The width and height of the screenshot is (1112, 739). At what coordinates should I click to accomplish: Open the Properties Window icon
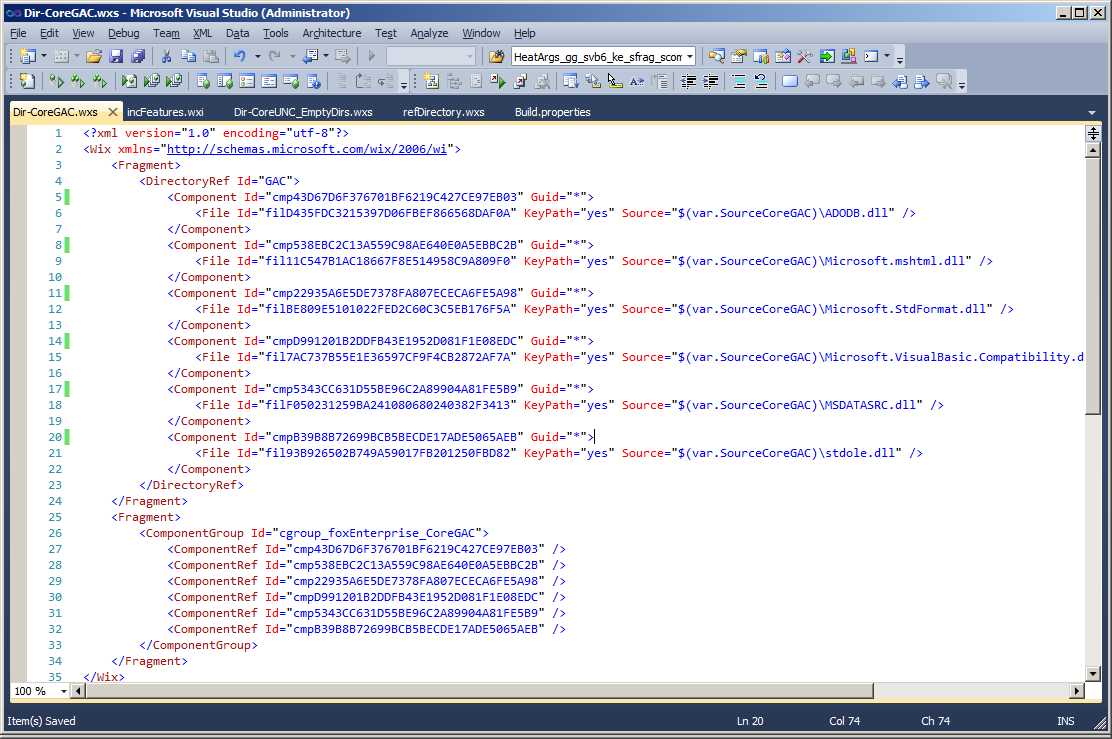tap(738, 56)
